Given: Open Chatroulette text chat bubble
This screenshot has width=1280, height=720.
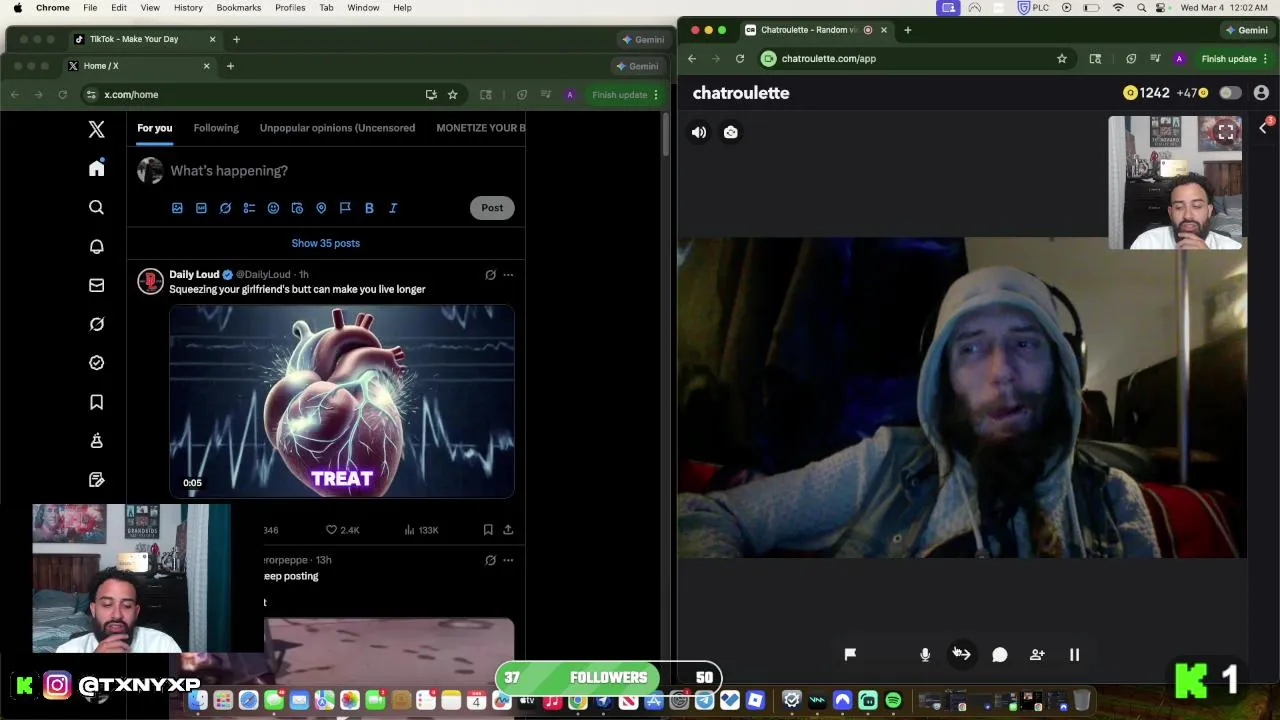Looking at the screenshot, I should pyautogui.click(x=1000, y=654).
